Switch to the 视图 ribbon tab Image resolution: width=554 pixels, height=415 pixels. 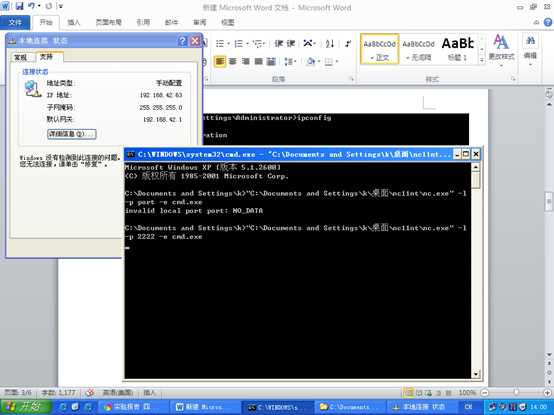coord(228,22)
